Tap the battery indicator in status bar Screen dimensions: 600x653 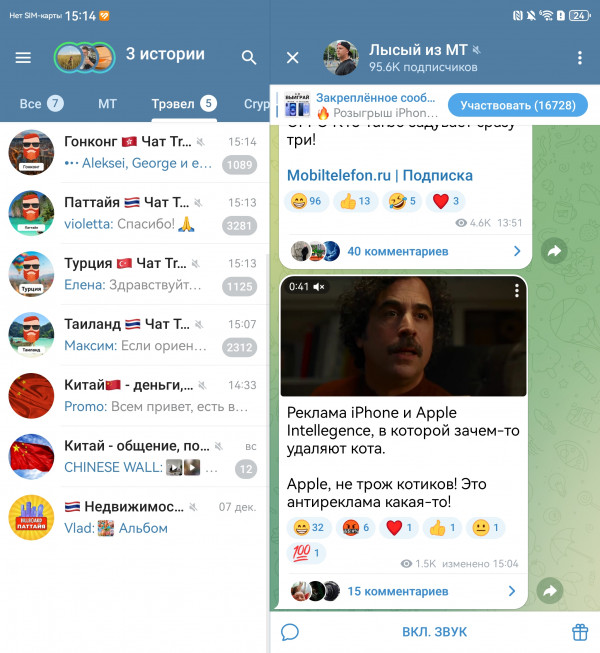tap(580, 16)
